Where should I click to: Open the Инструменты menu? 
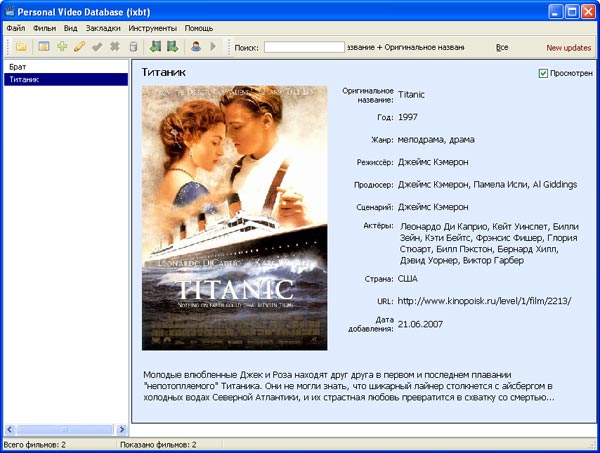pos(152,28)
